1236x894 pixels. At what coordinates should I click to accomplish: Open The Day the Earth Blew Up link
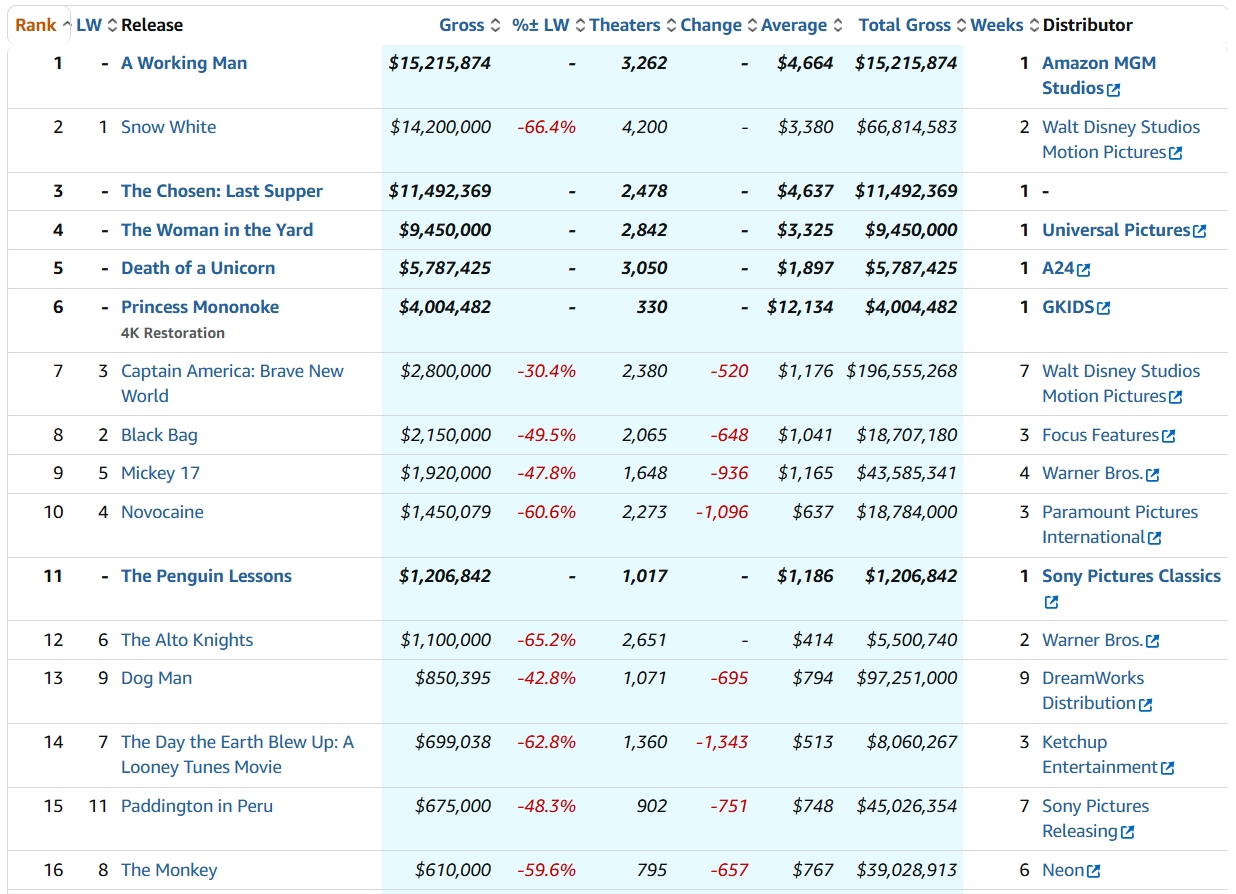tap(237, 754)
